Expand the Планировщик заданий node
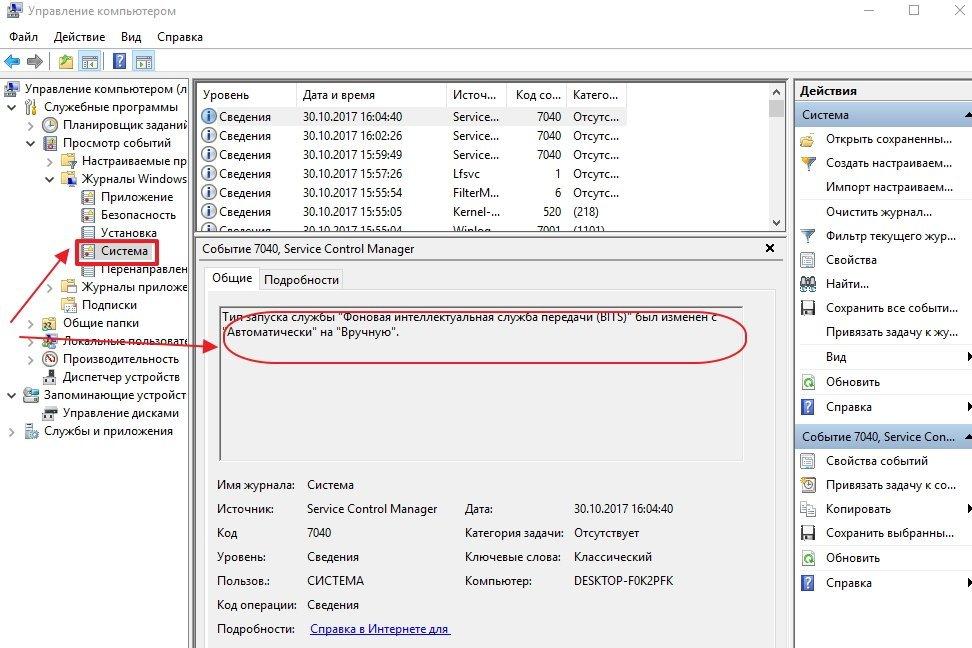 tap(30, 125)
